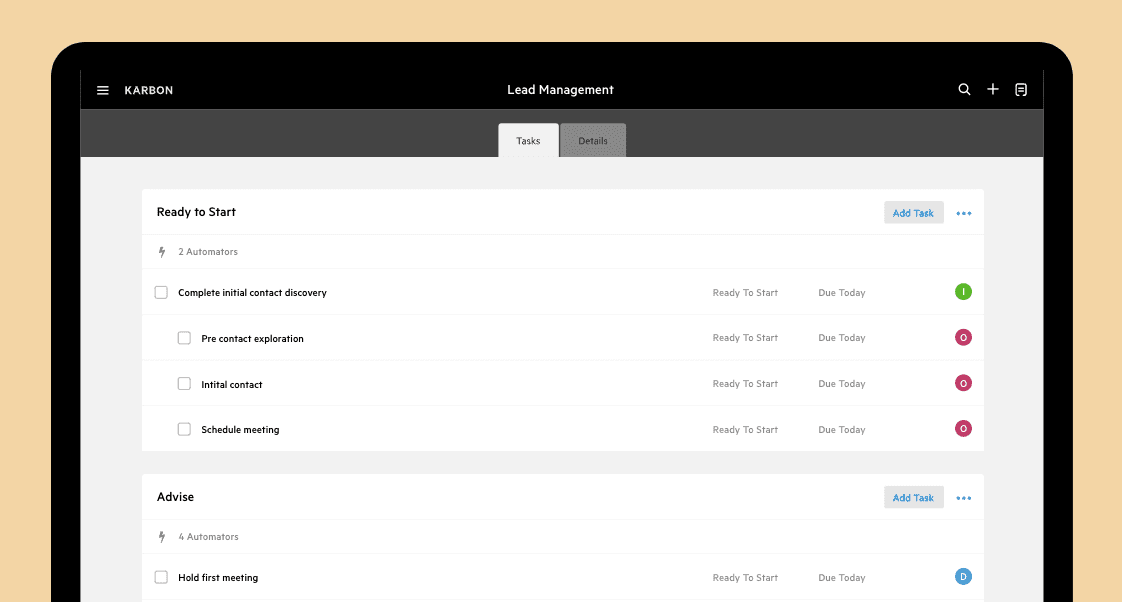The height and width of the screenshot is (602, 1122).
Task: Open Ready To Start status of Schedule meeting
Action: (745, 429)
